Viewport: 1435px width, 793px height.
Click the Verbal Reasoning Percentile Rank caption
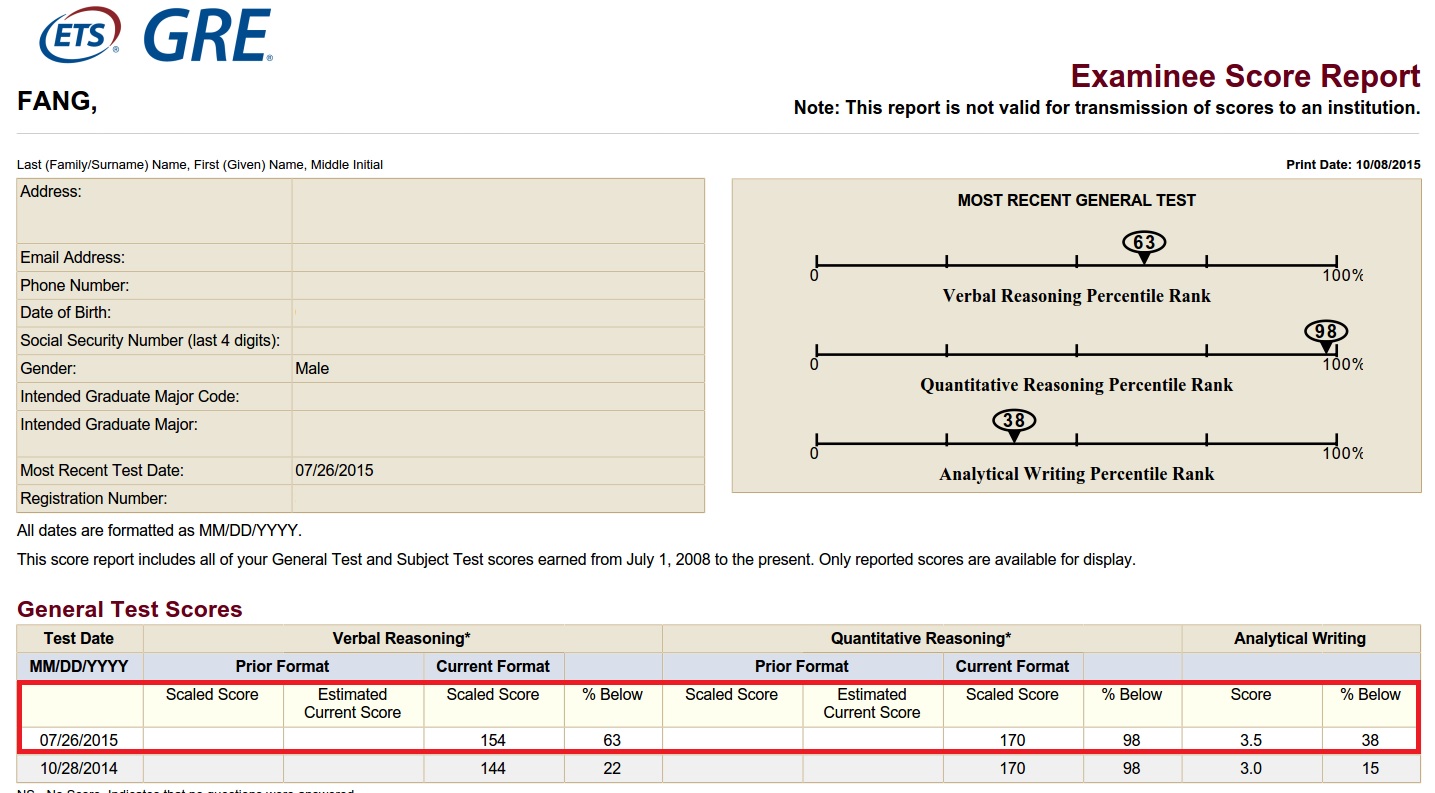pyautogui.click(x=1077, y=296)
